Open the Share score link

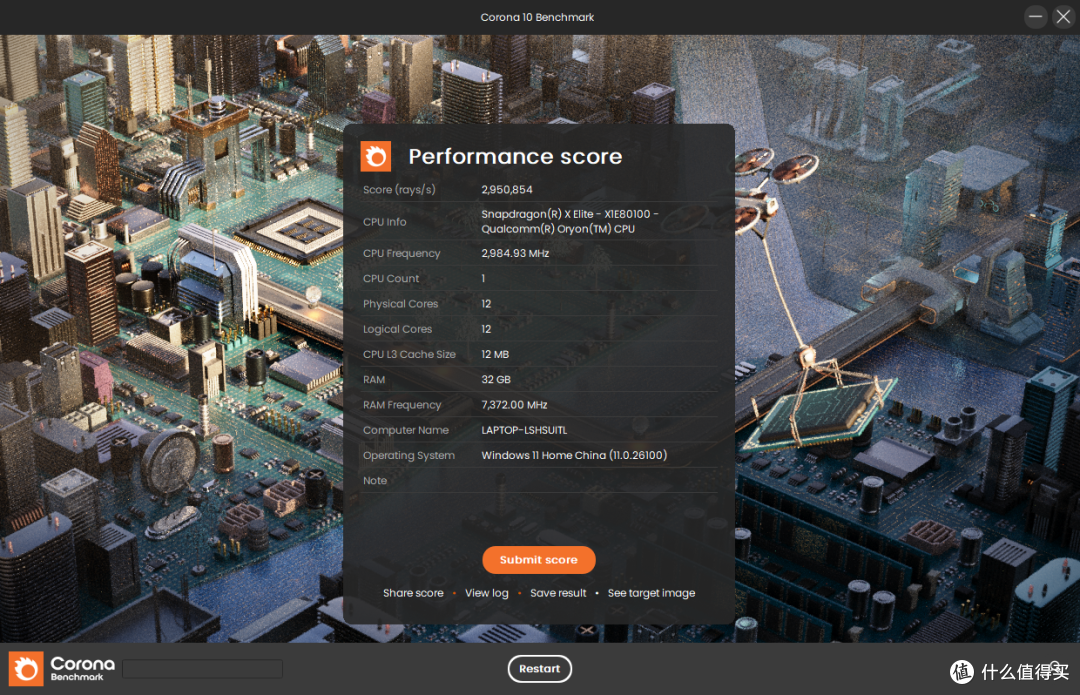[413, 593]
